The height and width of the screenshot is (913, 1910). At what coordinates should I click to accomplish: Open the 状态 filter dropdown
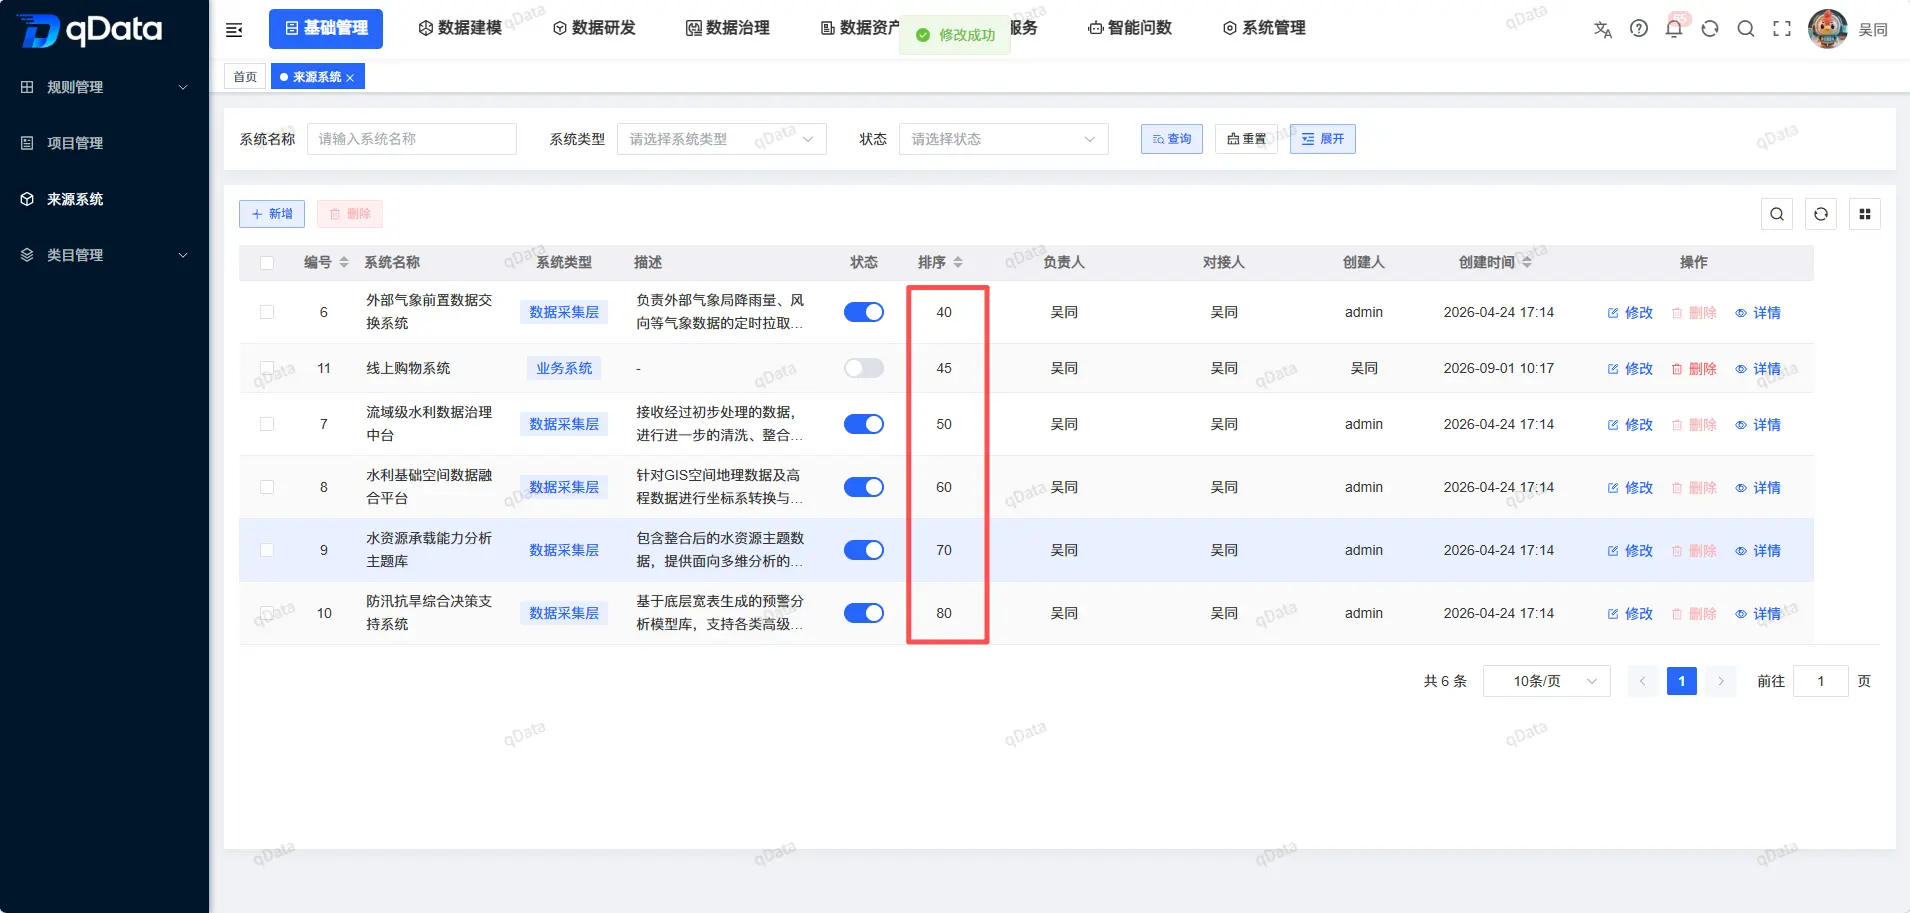pyautogui.click(x=1004, y=139)
